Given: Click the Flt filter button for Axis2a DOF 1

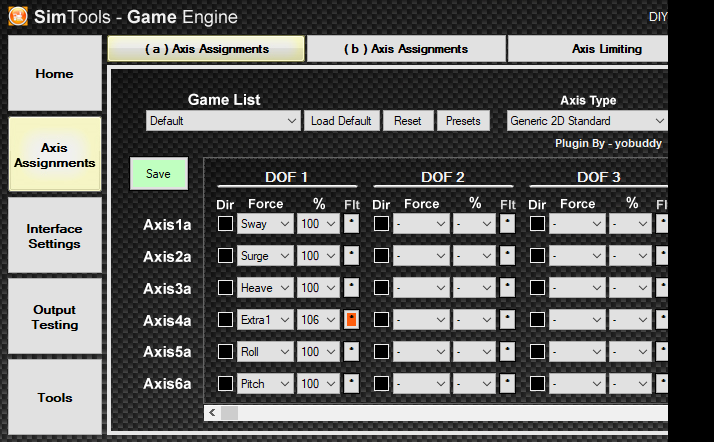Looking at the screenshot, I should click(351, 255).
